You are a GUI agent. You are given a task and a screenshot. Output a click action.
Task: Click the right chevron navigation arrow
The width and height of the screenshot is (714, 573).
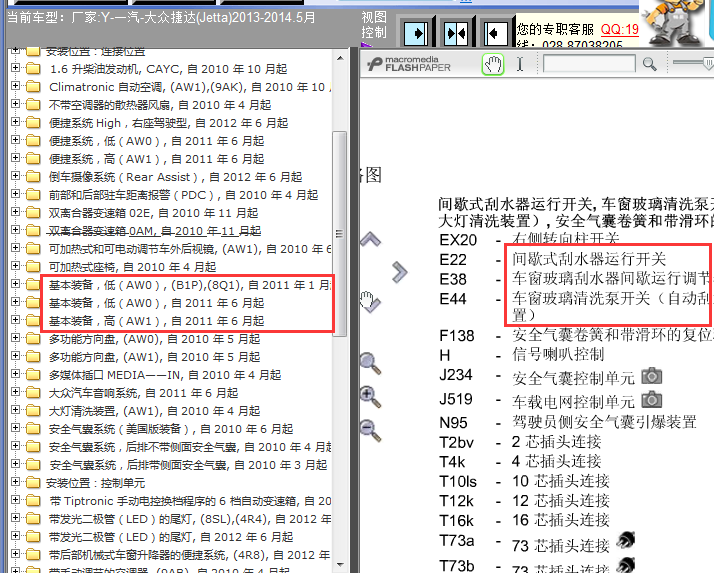[x=399, y=272]
